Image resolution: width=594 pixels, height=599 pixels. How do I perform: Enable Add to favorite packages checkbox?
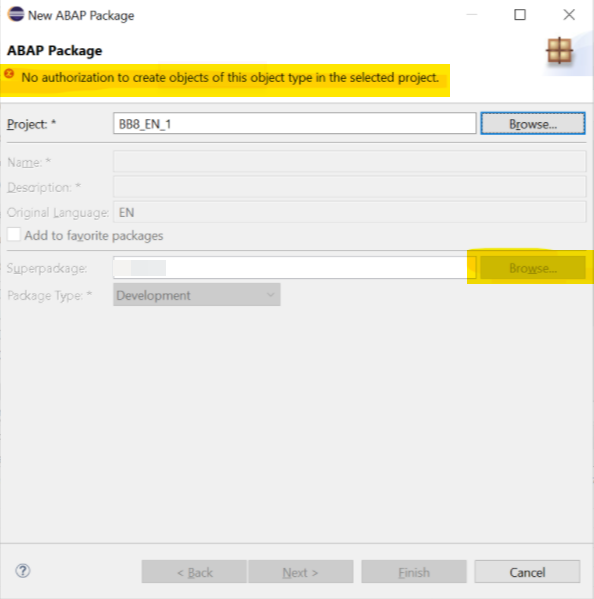pyautogui.click(x=14, y=235)
